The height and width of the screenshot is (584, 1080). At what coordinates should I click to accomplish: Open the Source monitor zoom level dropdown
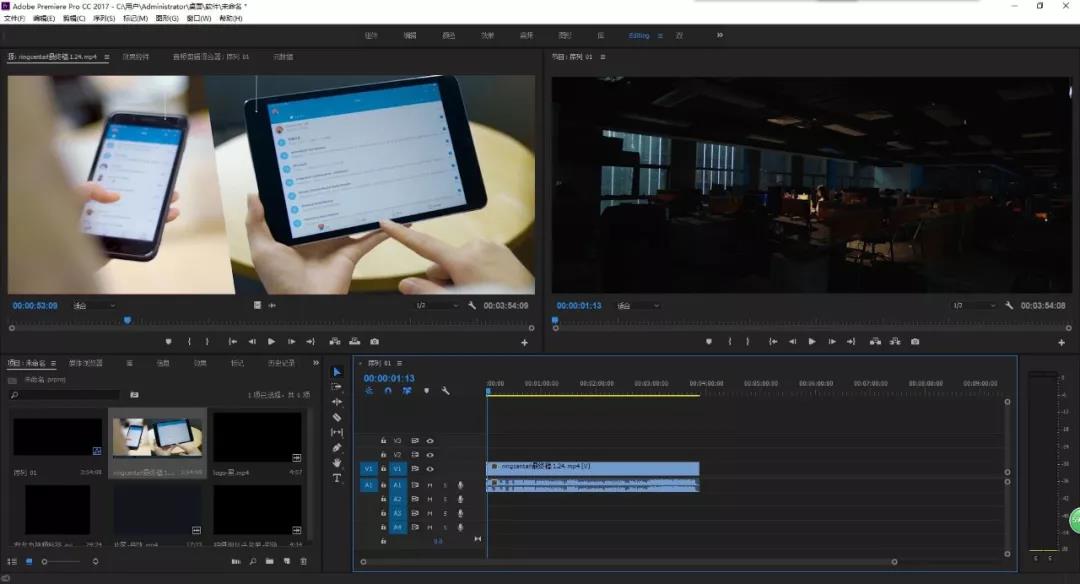pyautogui.click(x=94, y=305)
